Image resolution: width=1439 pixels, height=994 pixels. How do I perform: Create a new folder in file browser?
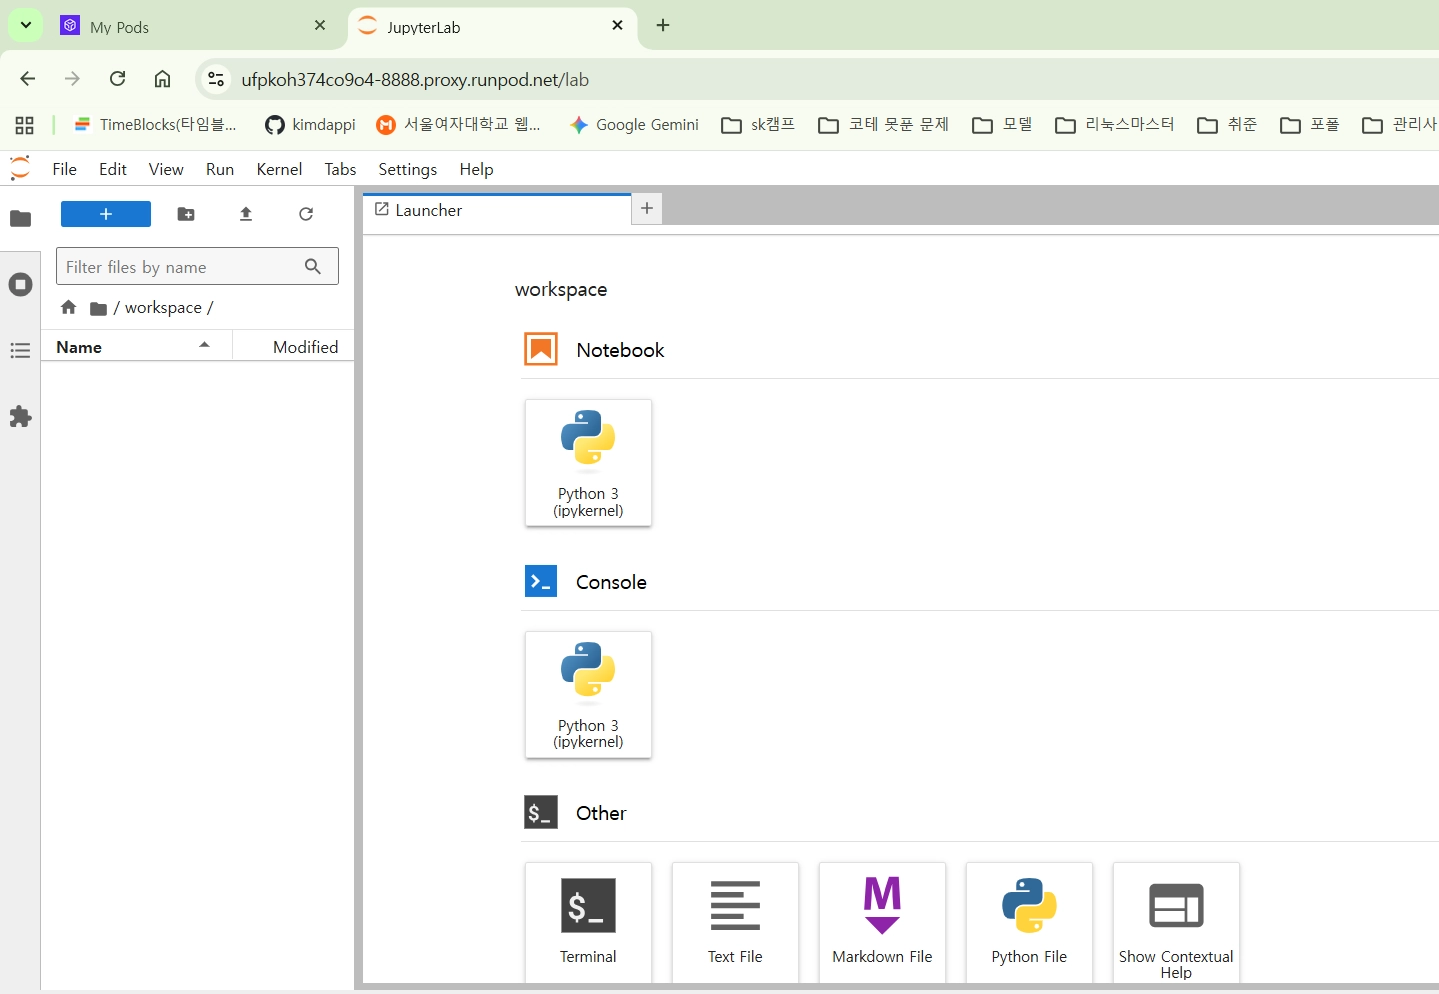tap(186, 214)
